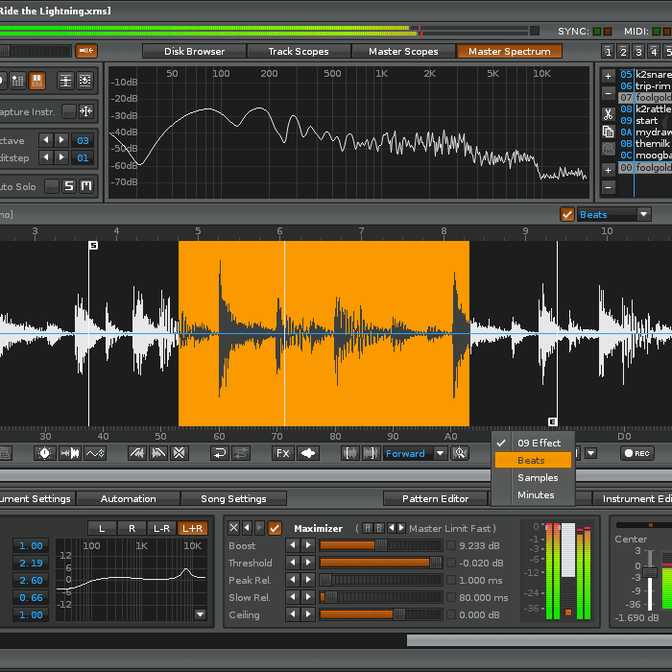Adjust the Peak Rel. slider

tap(381, 580)
